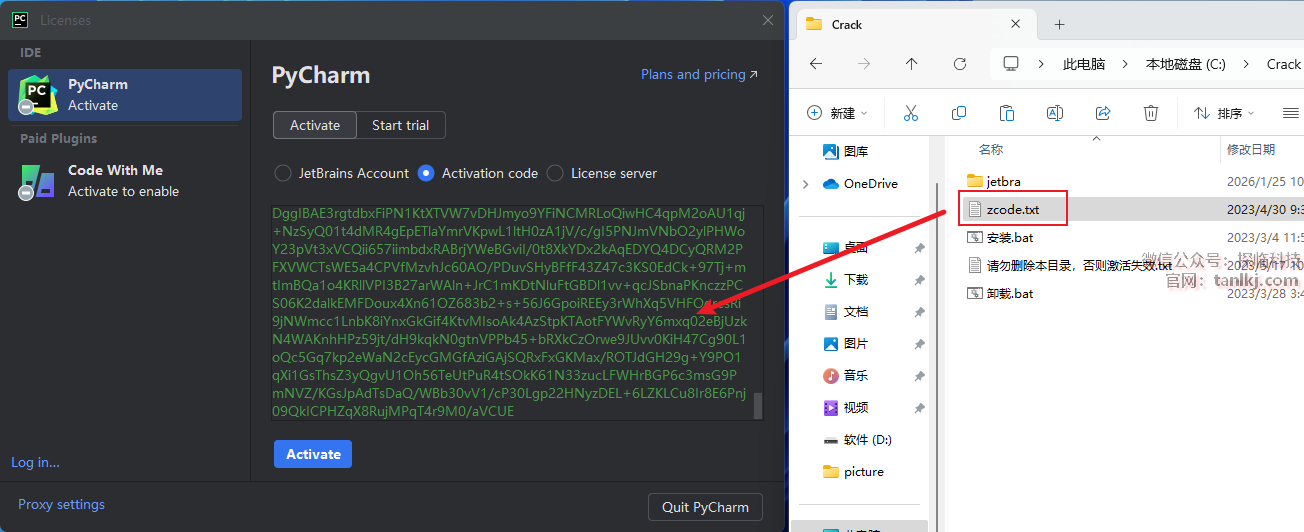
Task: Choose the Activation code radio option
Action: point(426,173)
